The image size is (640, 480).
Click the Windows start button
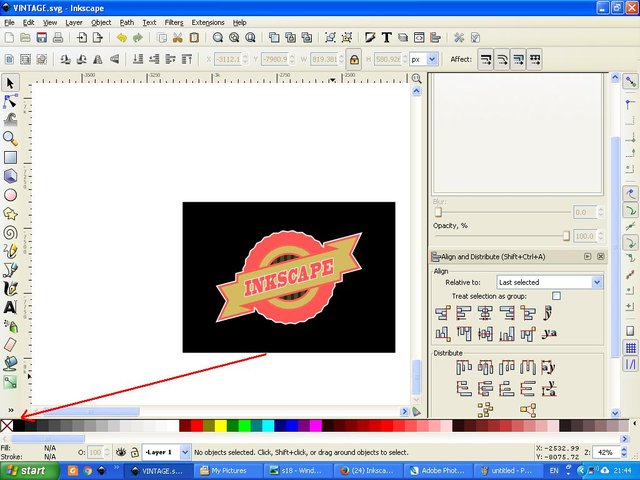(29, 471)
